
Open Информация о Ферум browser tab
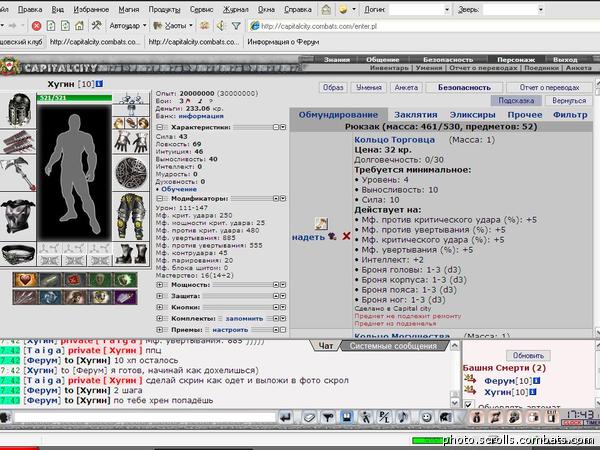pyautogui.click(x=283, y=42)
